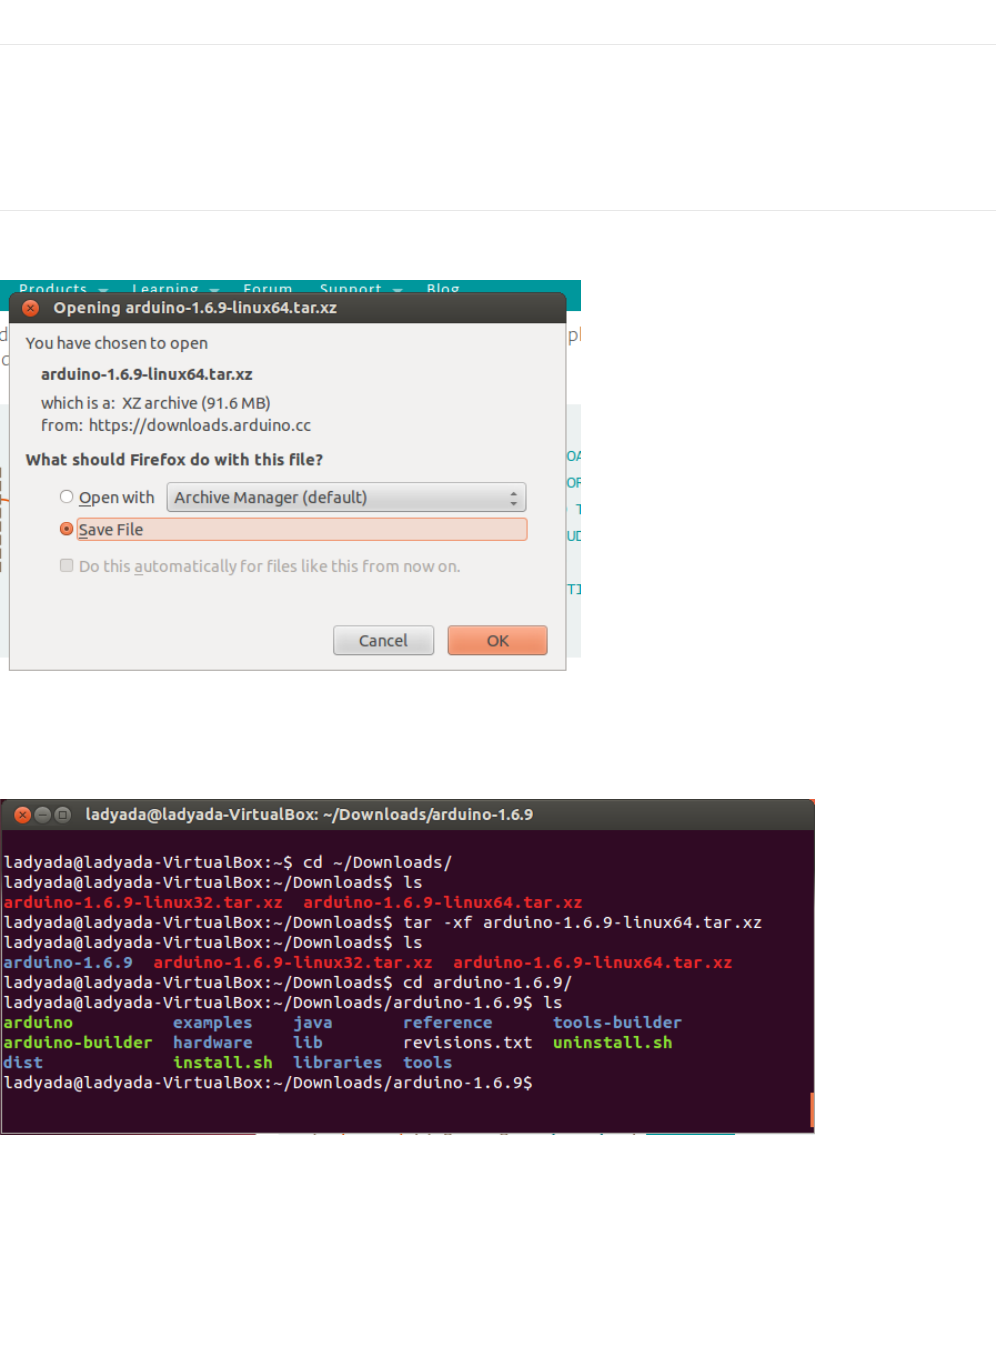Click the tar -xf command line
997x1357 pixels.
(383, 923)
